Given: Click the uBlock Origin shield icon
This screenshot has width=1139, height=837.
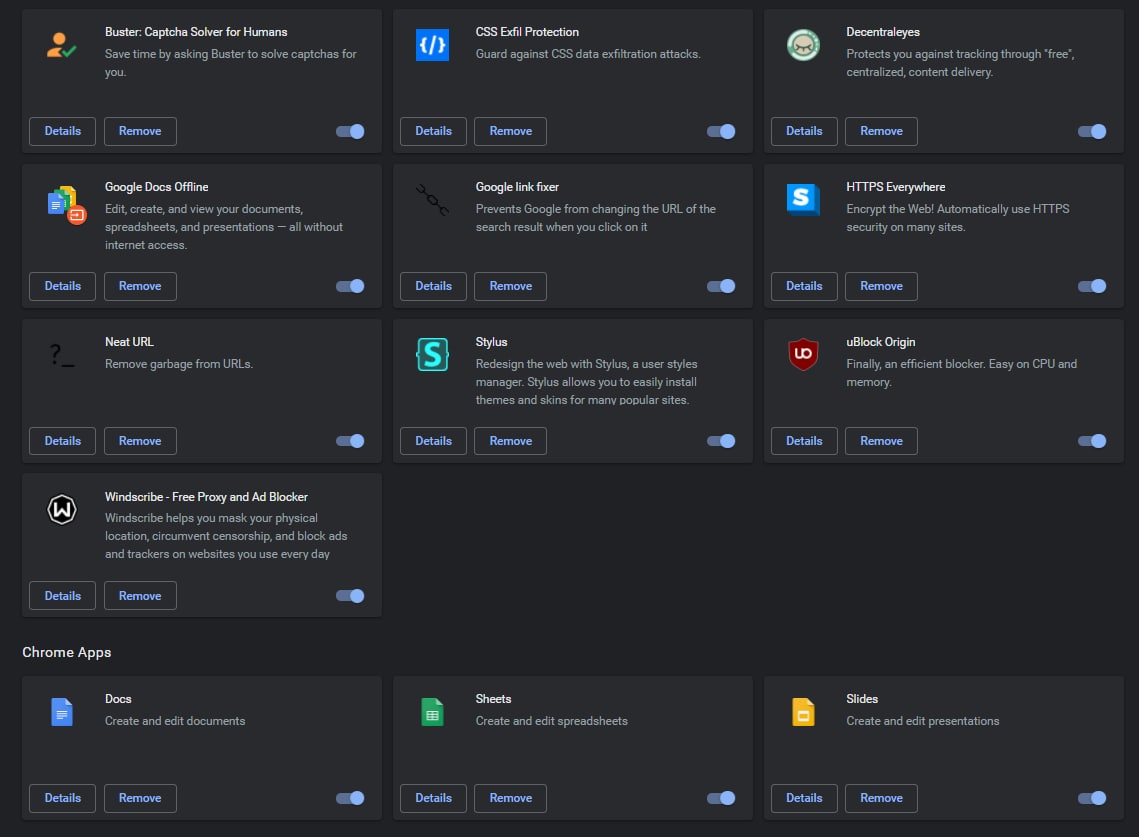Looking at the screenshot, I should (x=803, y=355).
